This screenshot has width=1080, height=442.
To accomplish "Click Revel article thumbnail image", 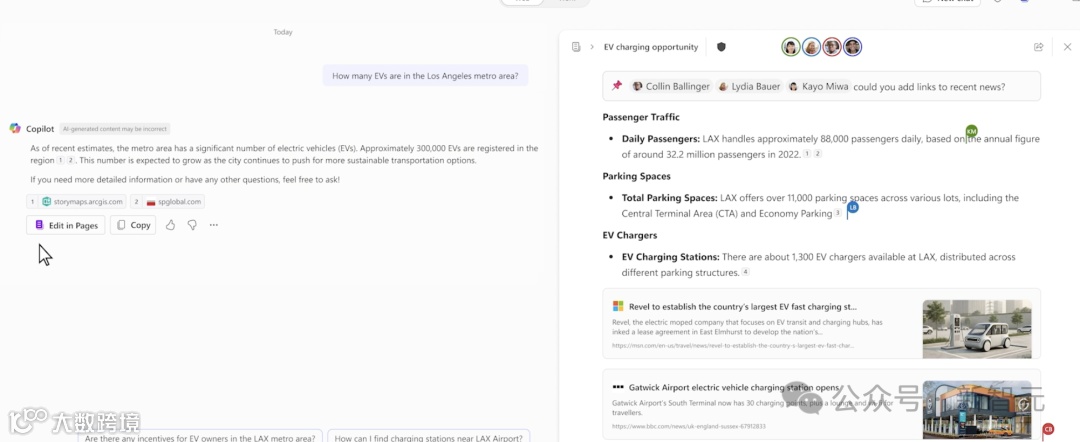I will click(977, 328).
